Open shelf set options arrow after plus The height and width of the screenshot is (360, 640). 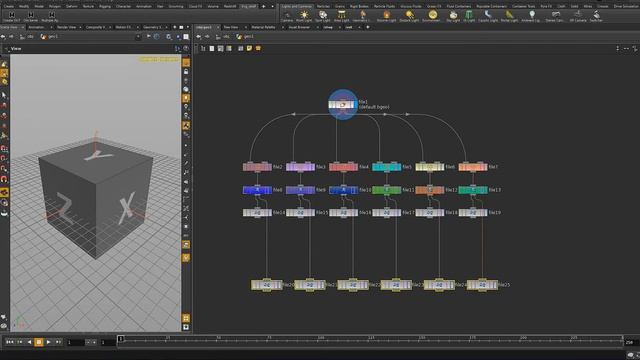click(x=273, y=7)
